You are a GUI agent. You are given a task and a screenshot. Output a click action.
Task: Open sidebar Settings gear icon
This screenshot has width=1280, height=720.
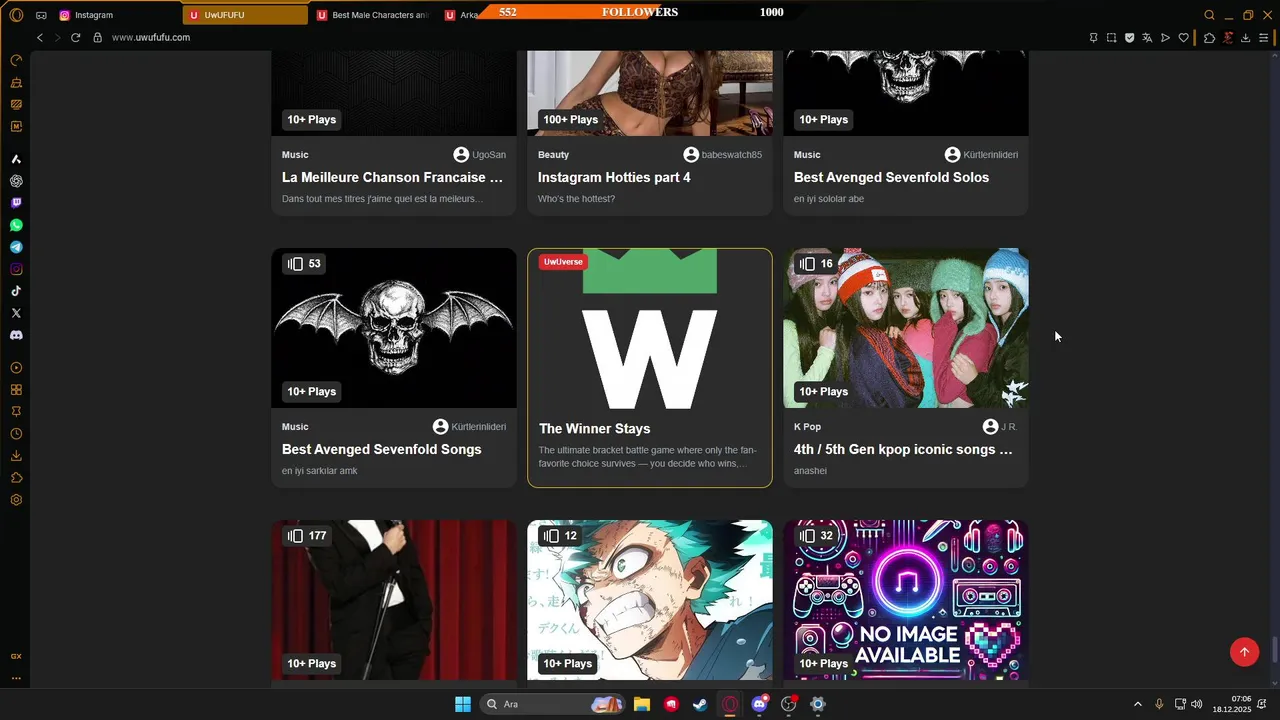(x=16, y=500)
